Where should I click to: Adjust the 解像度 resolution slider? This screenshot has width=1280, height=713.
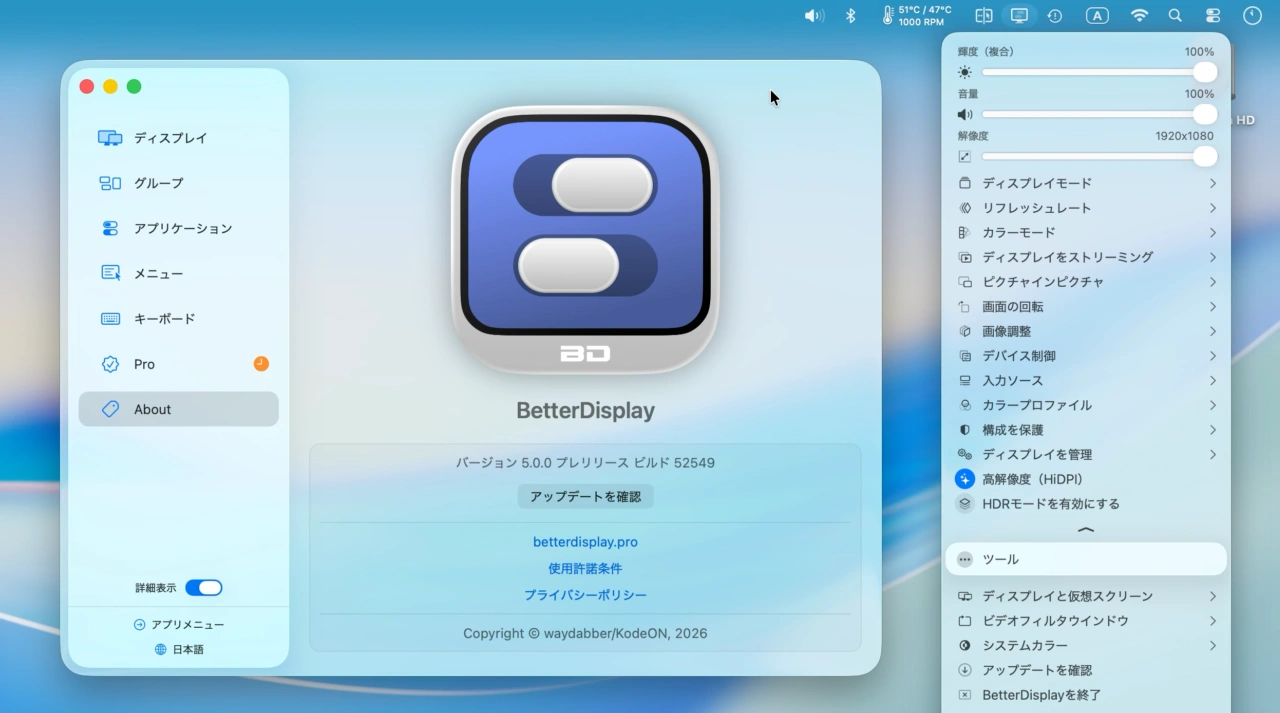[1098, 156]
